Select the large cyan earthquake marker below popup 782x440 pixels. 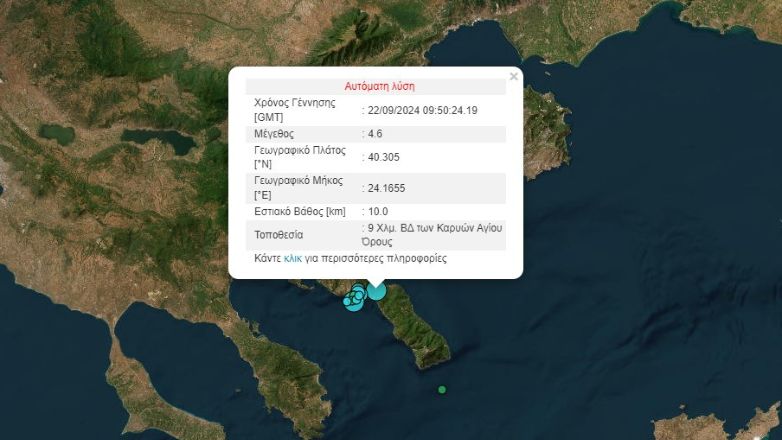coord(376,291)
